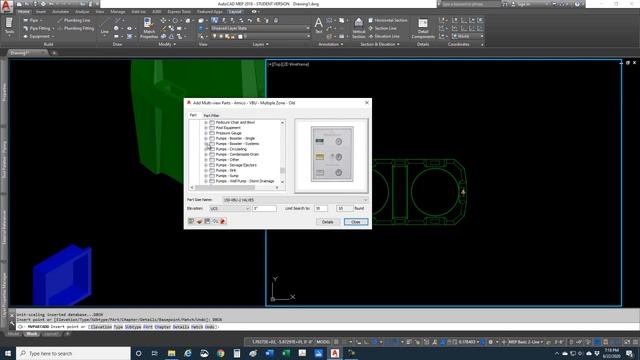The image size is (640, 360).
Task: Open Microsoft Edge from the taskbar
Action: coord(188,353)
